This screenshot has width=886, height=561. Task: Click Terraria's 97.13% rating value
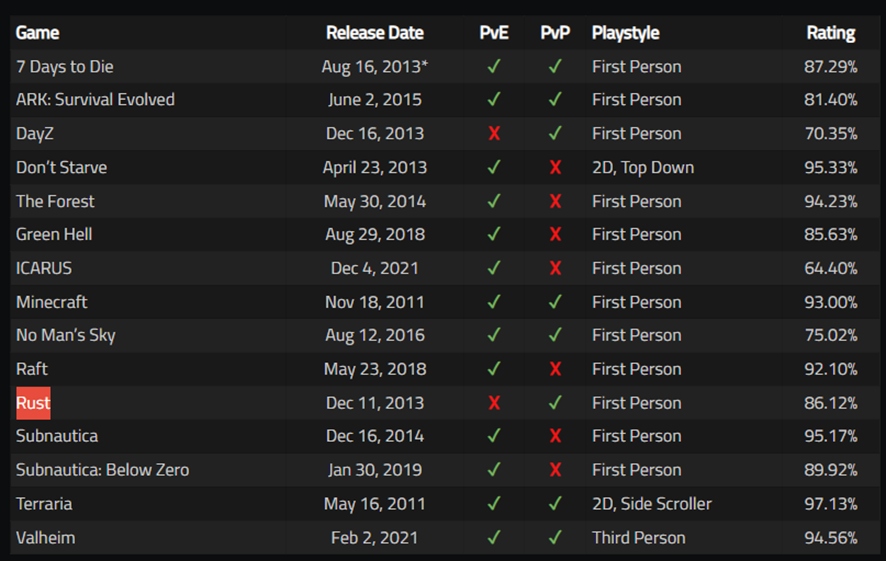tap(831, 503)
